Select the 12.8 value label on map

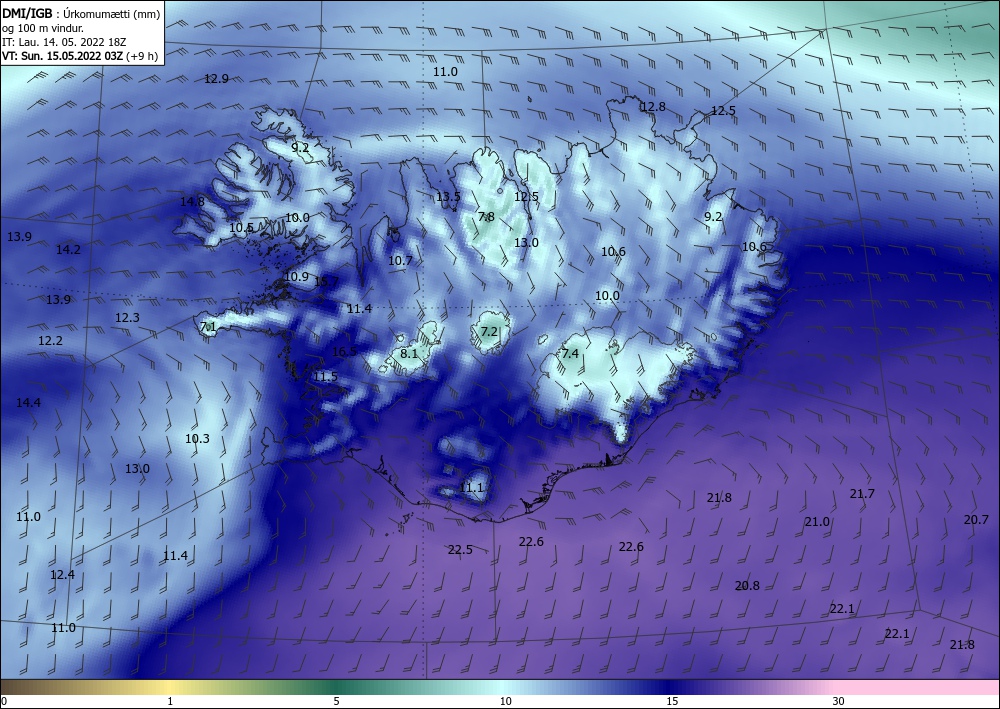point(653,106)
